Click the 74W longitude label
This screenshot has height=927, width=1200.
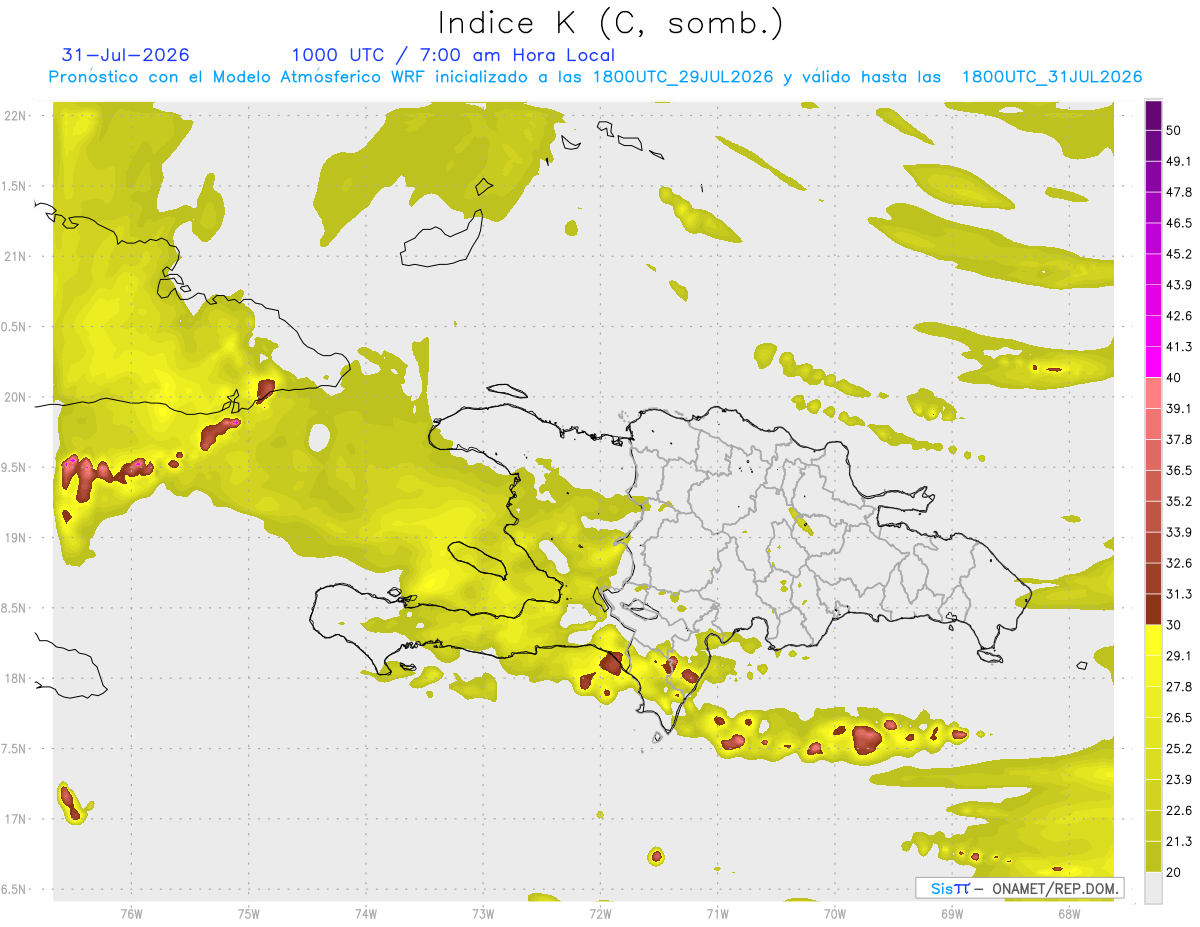point(366,913)
